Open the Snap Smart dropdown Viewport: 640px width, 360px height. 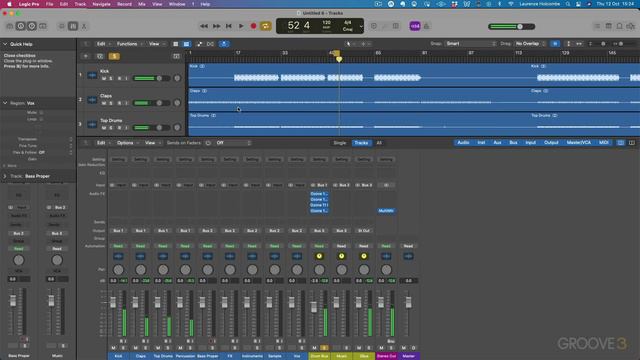tap(471, 44)
